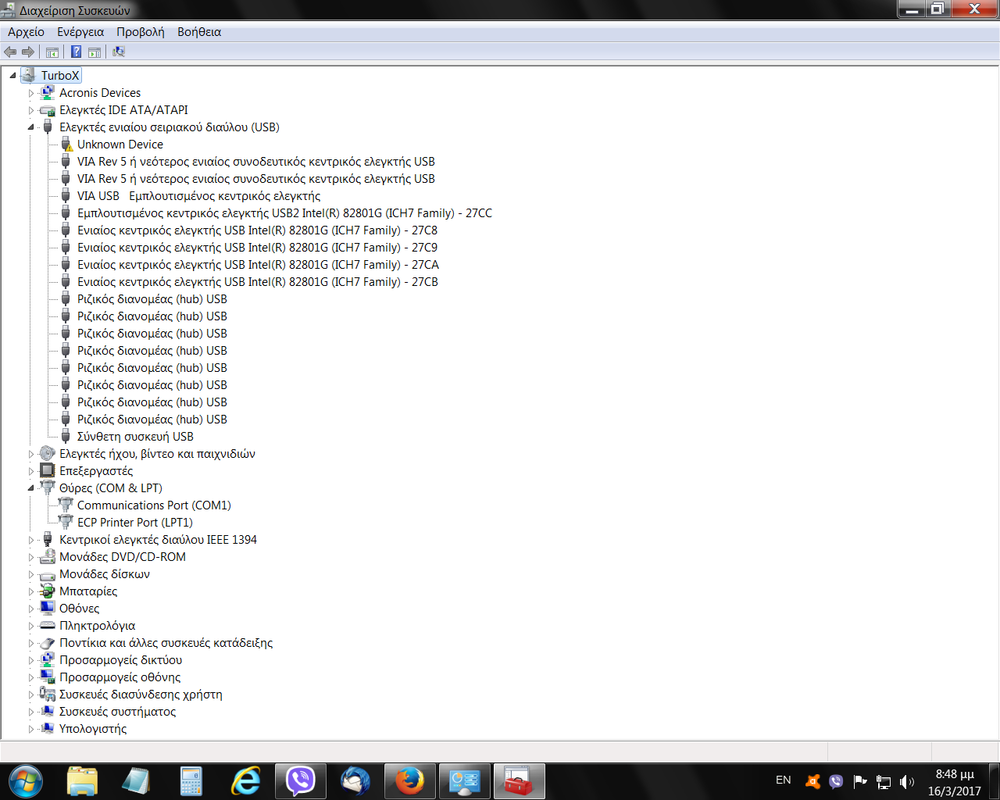1000x800 pixels.
Task: Click the volume speaker icon in system tray
Action: (908, 781)
